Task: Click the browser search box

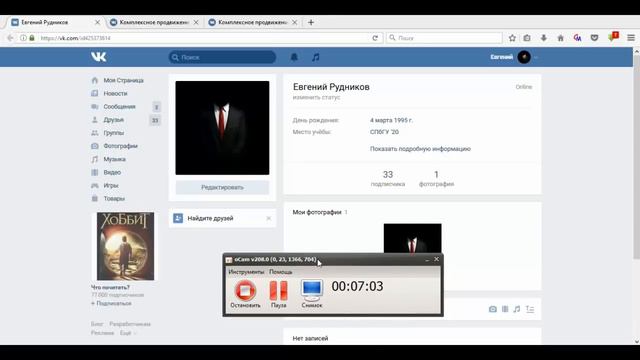Action: (444, 38)
